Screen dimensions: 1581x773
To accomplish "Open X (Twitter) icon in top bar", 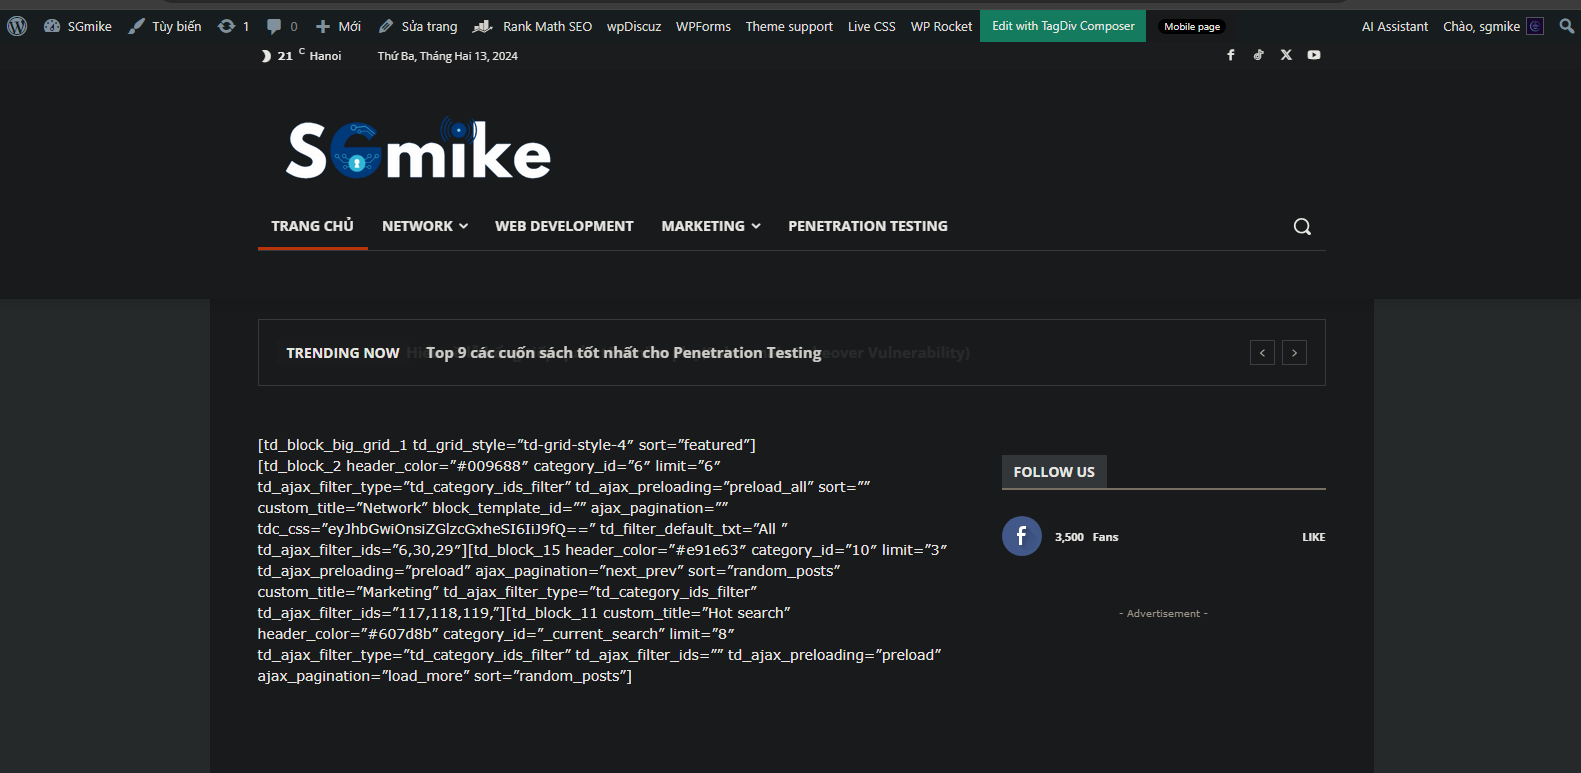I will coord(1286,55).
